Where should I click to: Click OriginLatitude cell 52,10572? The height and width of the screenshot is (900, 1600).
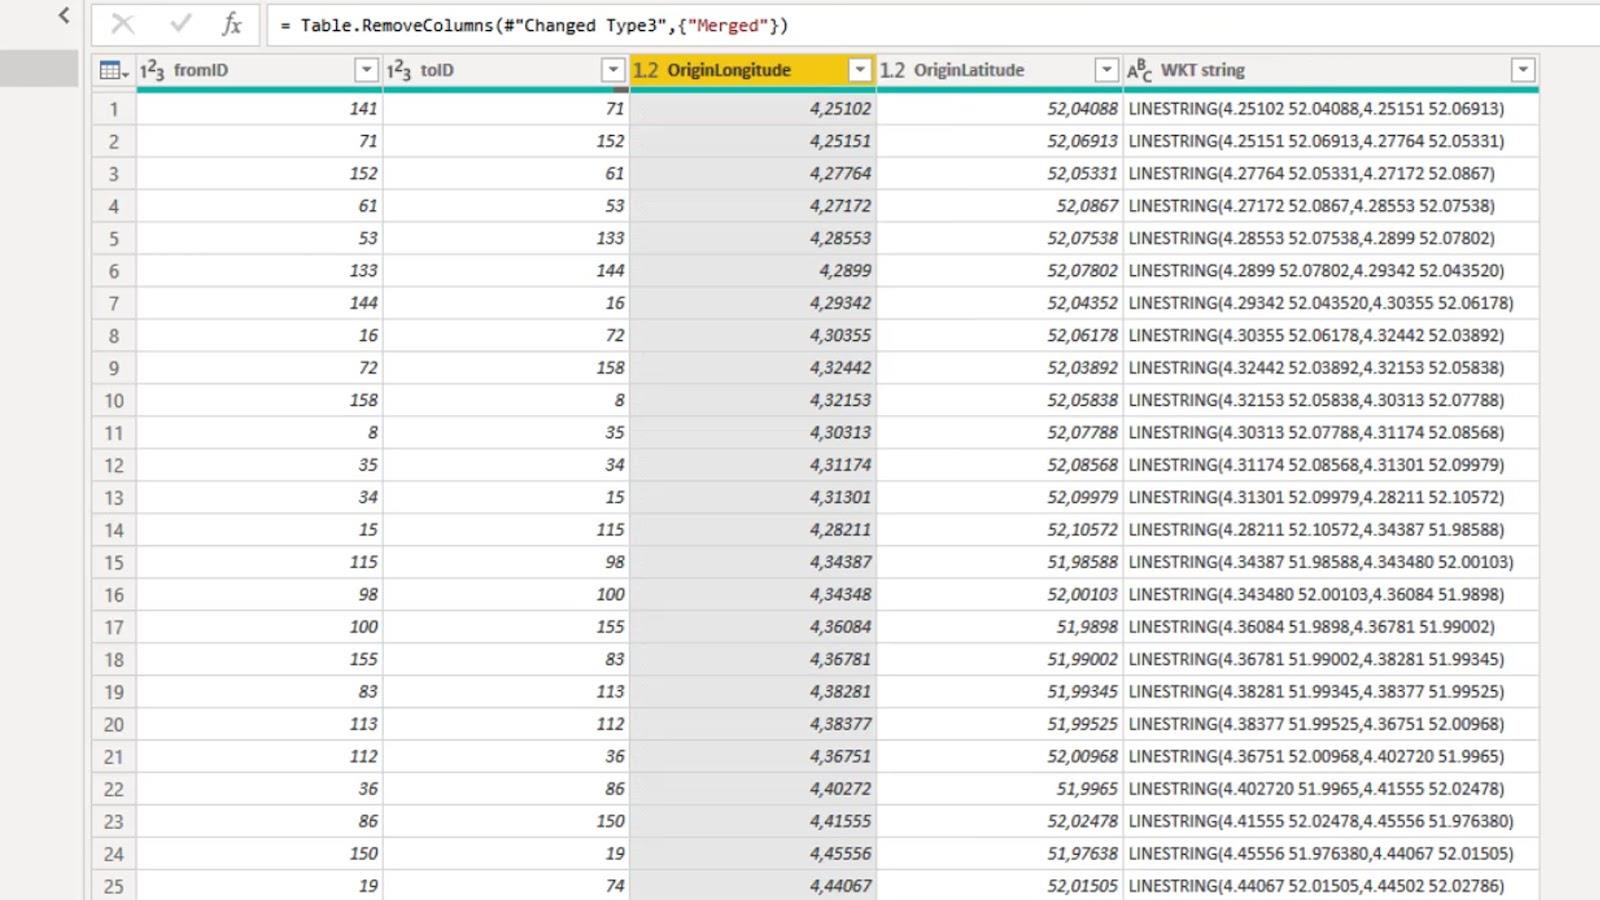999,530
